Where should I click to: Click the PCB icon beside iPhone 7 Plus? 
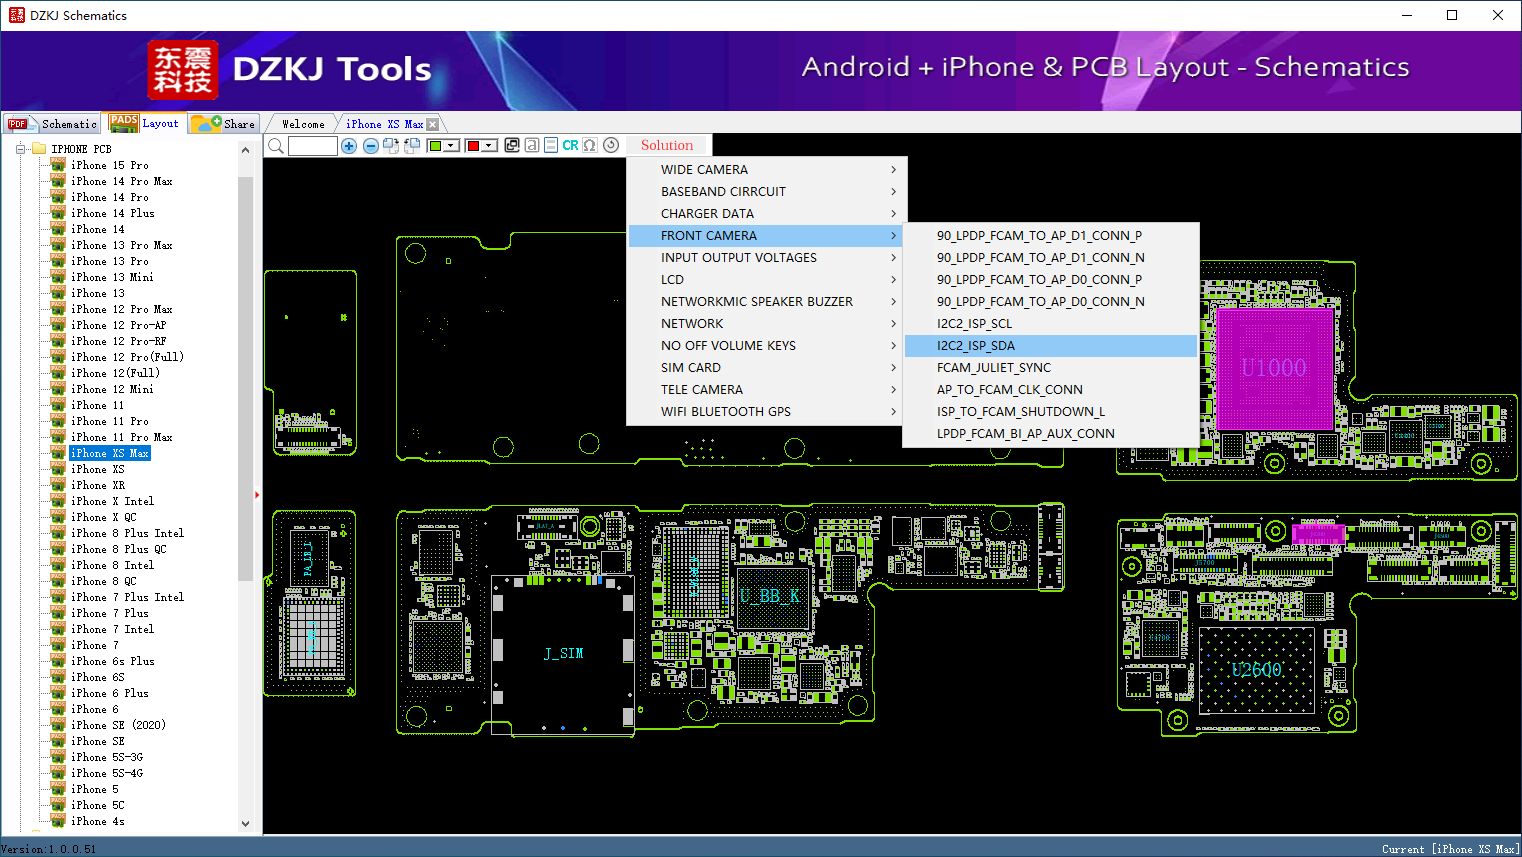(58, 613)
